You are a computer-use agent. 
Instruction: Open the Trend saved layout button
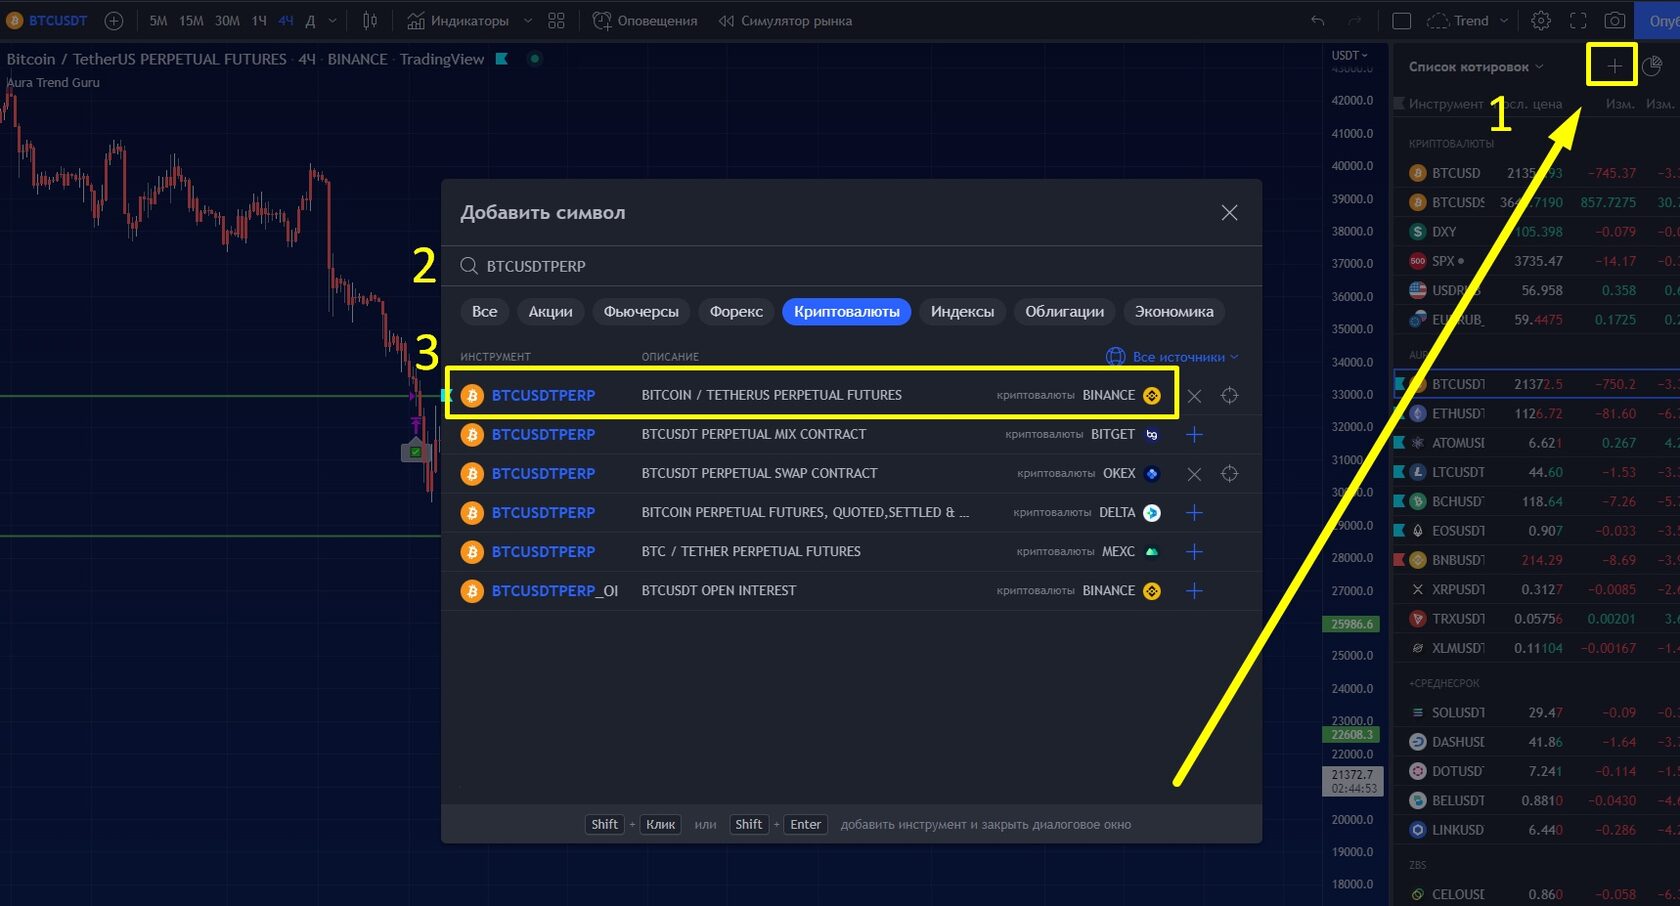coord(1458,21)
